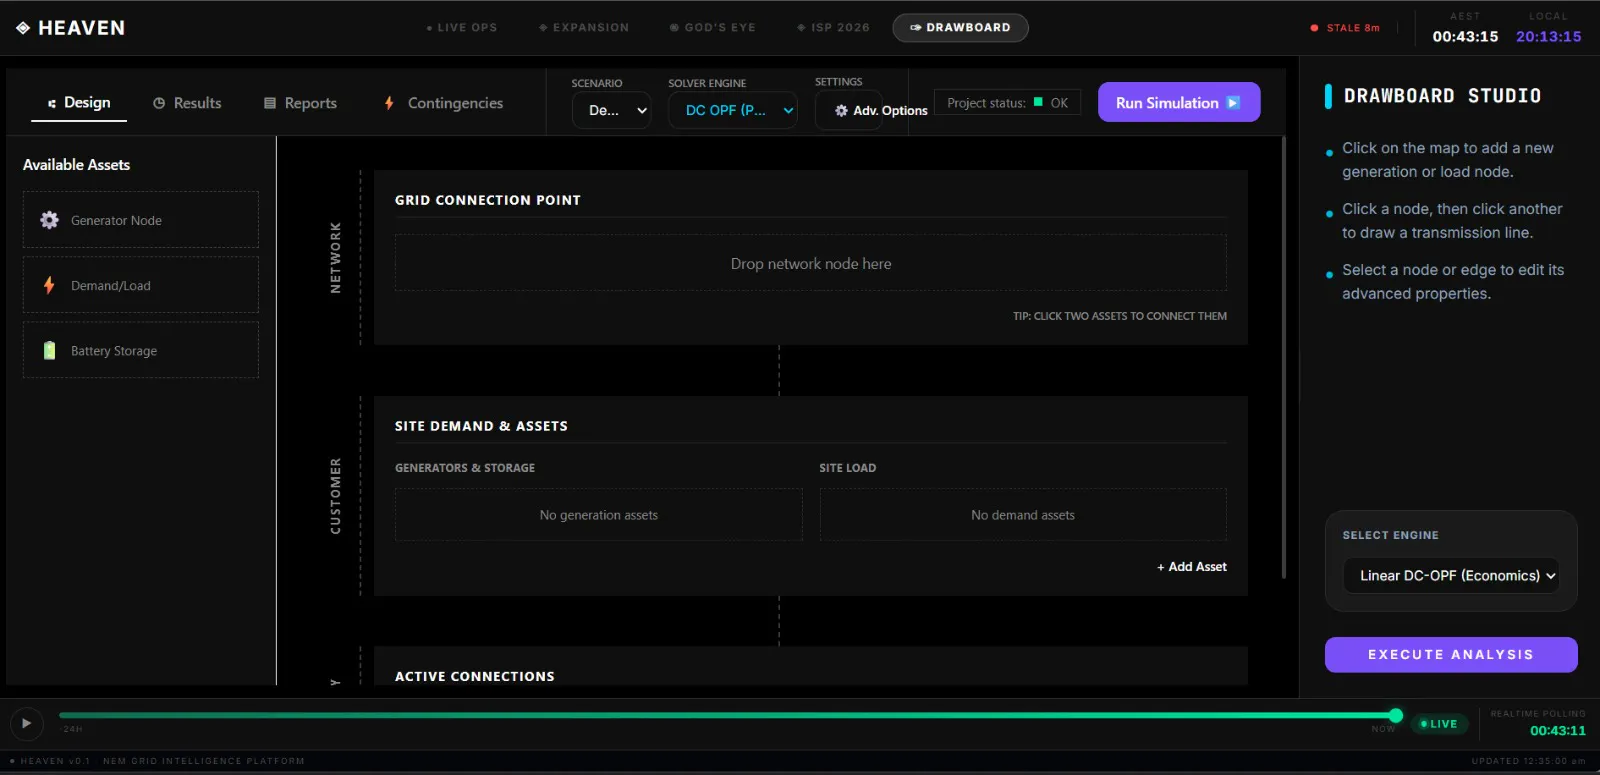
Task: Click the canvas vertical scrollbar
Action: point(1284,357)
